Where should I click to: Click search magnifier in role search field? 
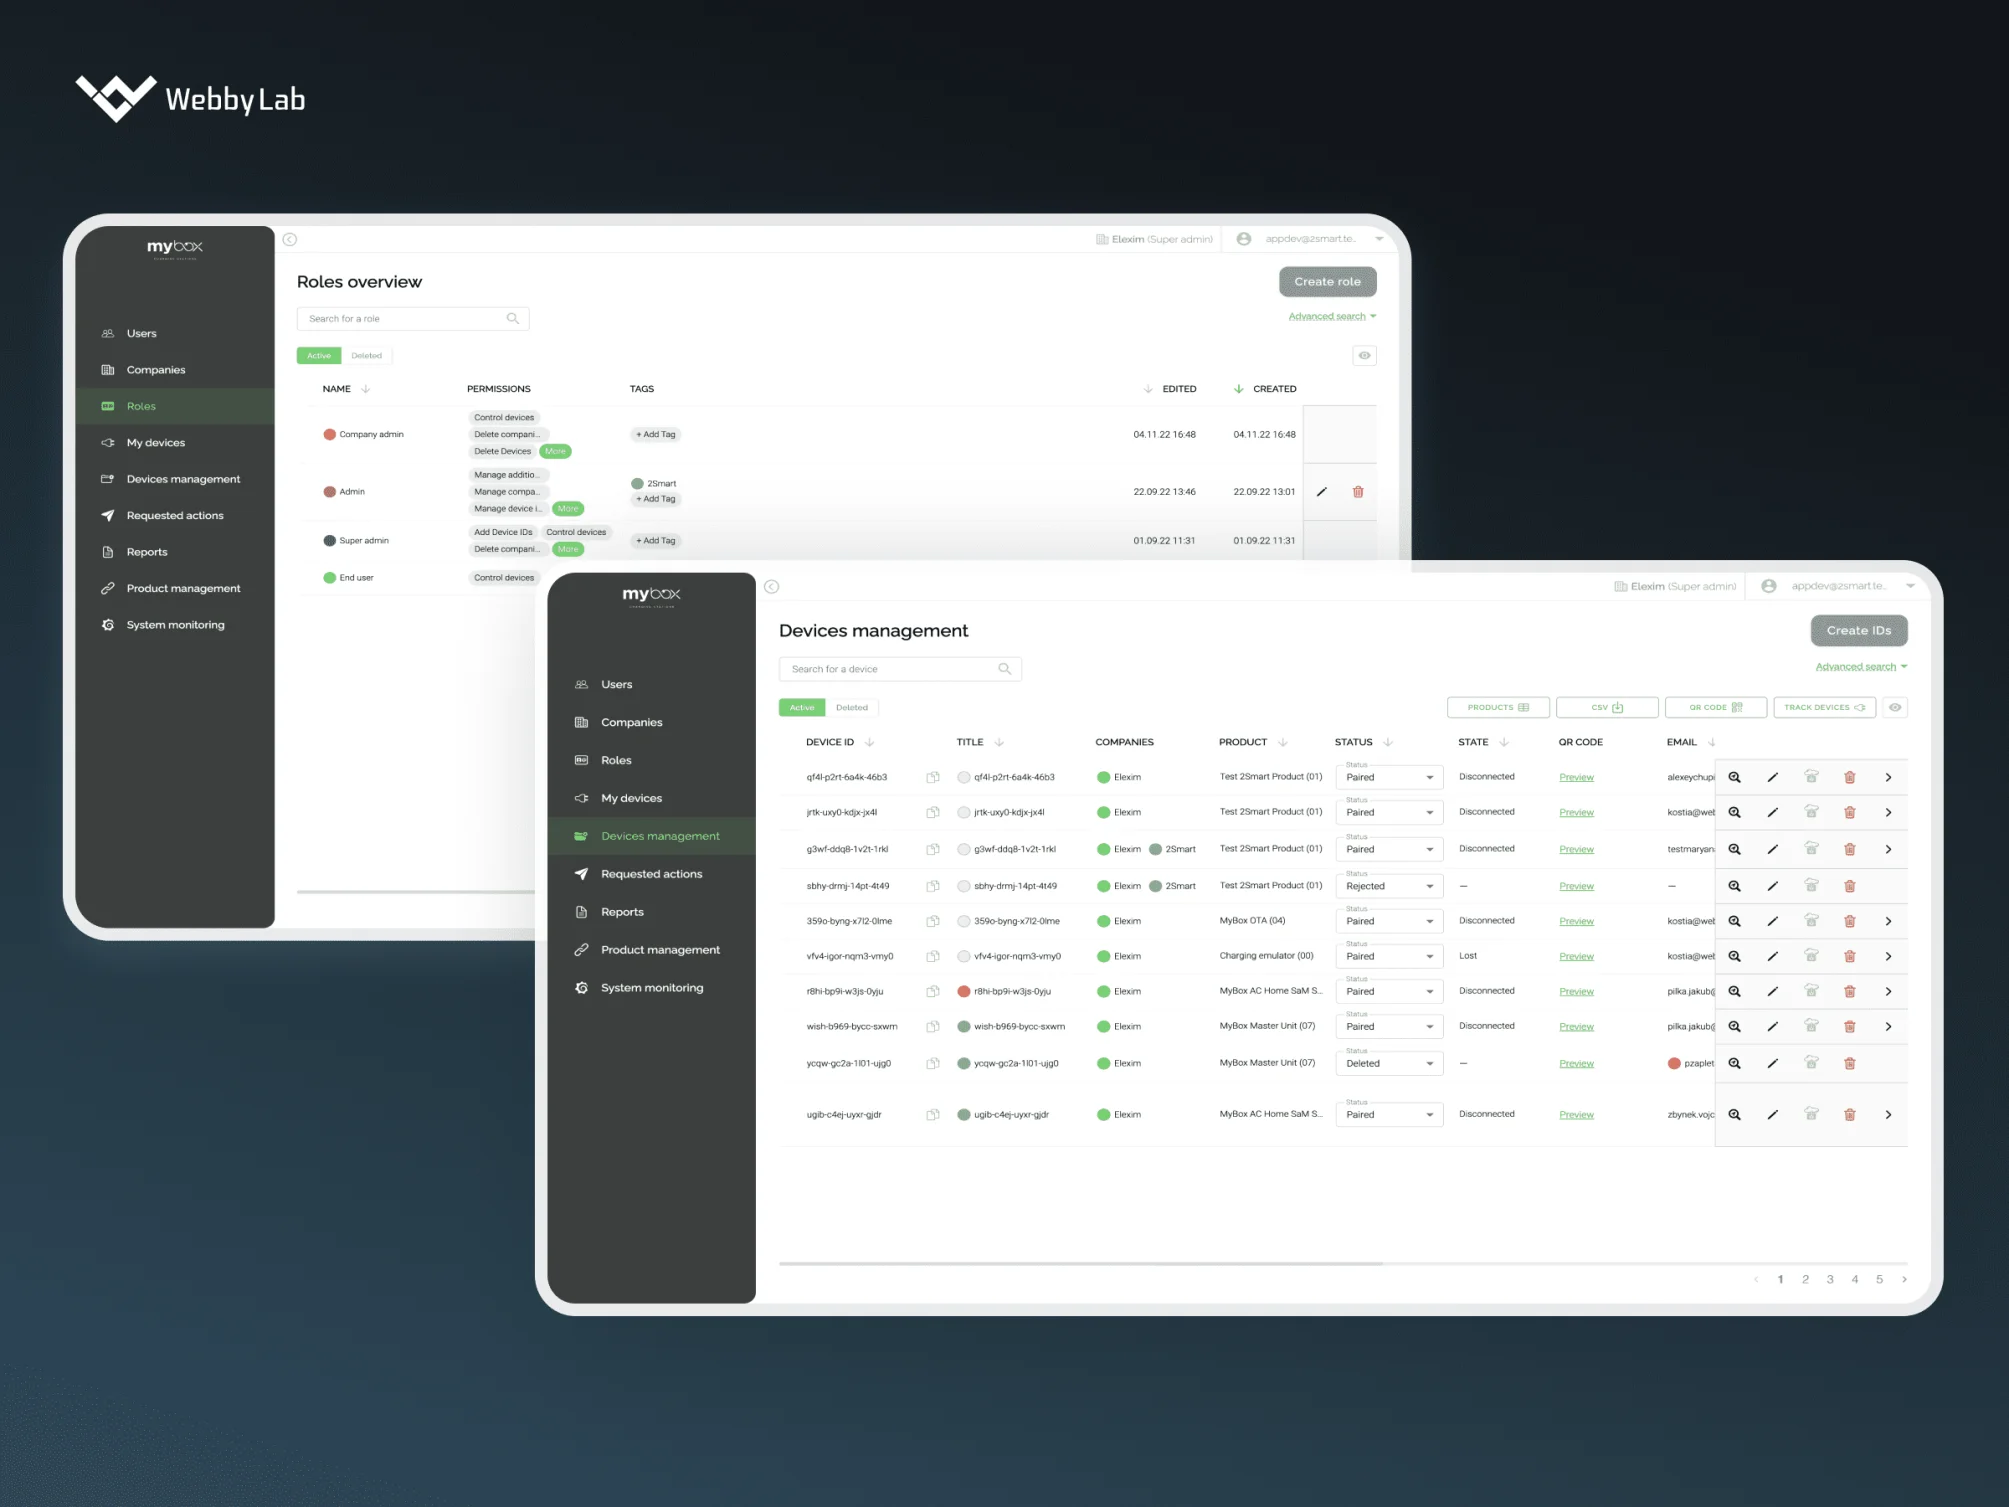point(513,319)
